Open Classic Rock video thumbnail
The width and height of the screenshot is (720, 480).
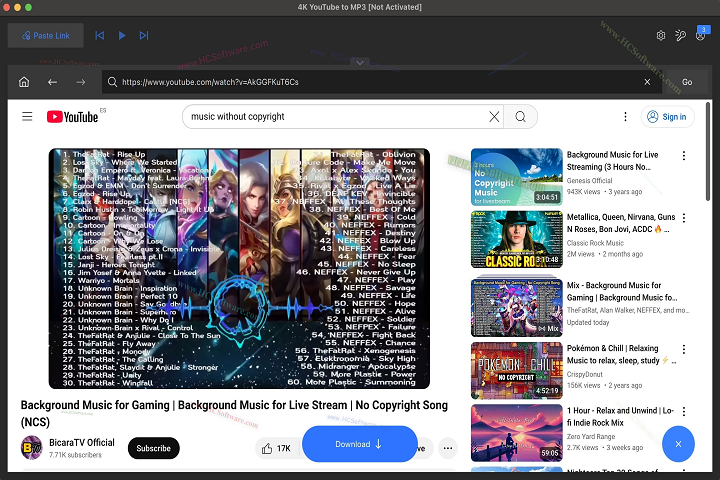pos(517,239)
